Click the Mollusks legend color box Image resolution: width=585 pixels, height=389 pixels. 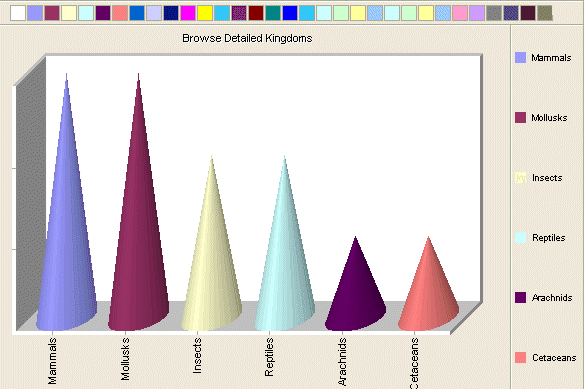click(x=520, y=117)
